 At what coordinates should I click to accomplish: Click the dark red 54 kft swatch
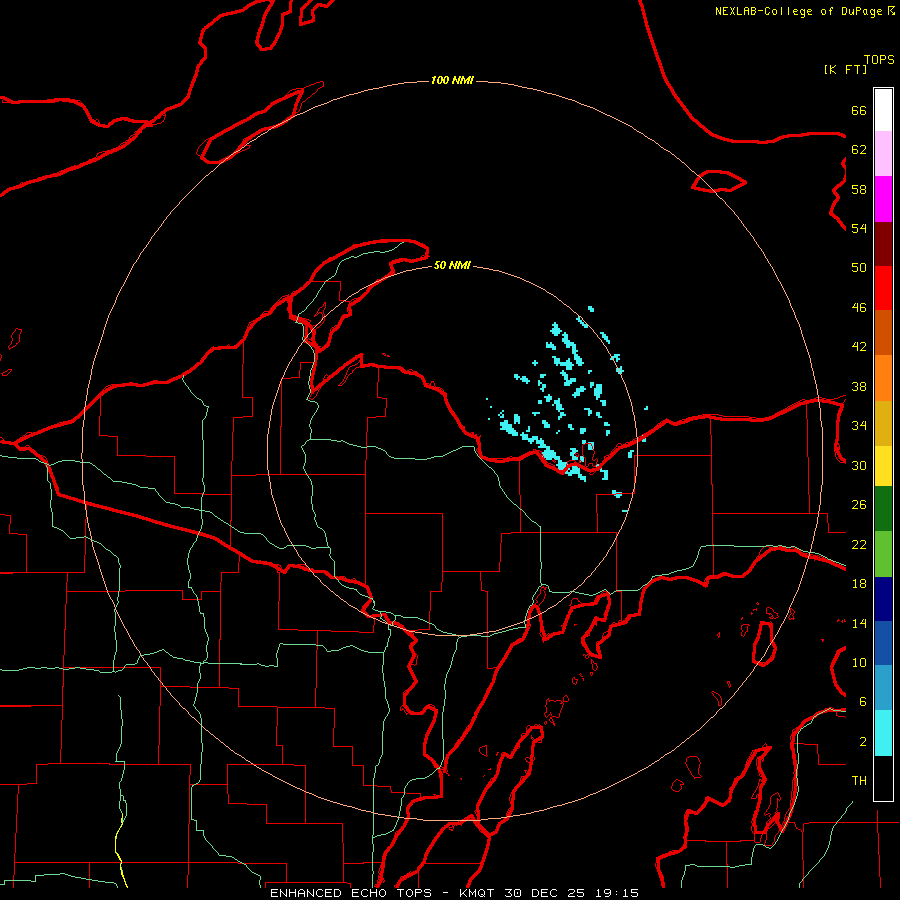click(x=883, y=244)
